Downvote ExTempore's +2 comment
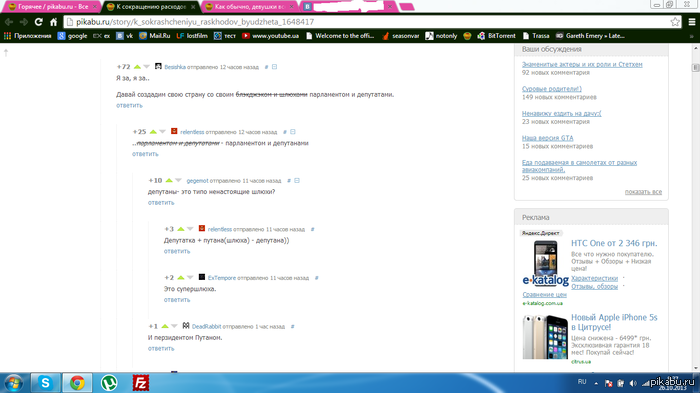 190,278
